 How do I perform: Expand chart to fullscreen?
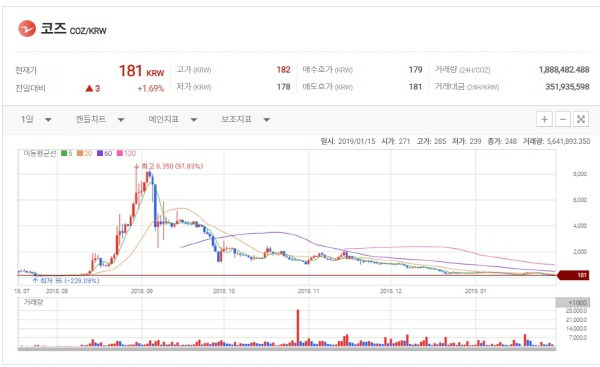pyautogui.click(x=581, y=119)
